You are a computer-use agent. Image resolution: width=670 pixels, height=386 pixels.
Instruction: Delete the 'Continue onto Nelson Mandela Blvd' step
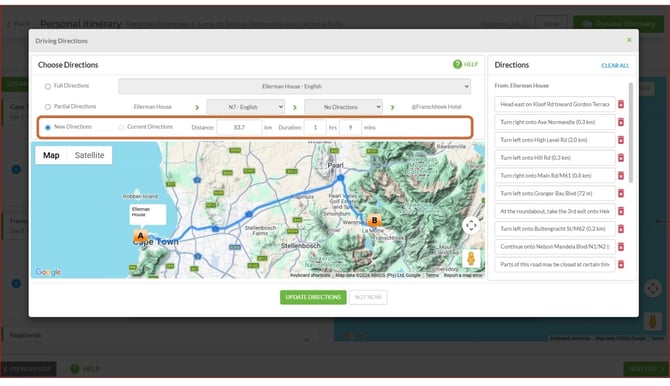pos(621,247)
